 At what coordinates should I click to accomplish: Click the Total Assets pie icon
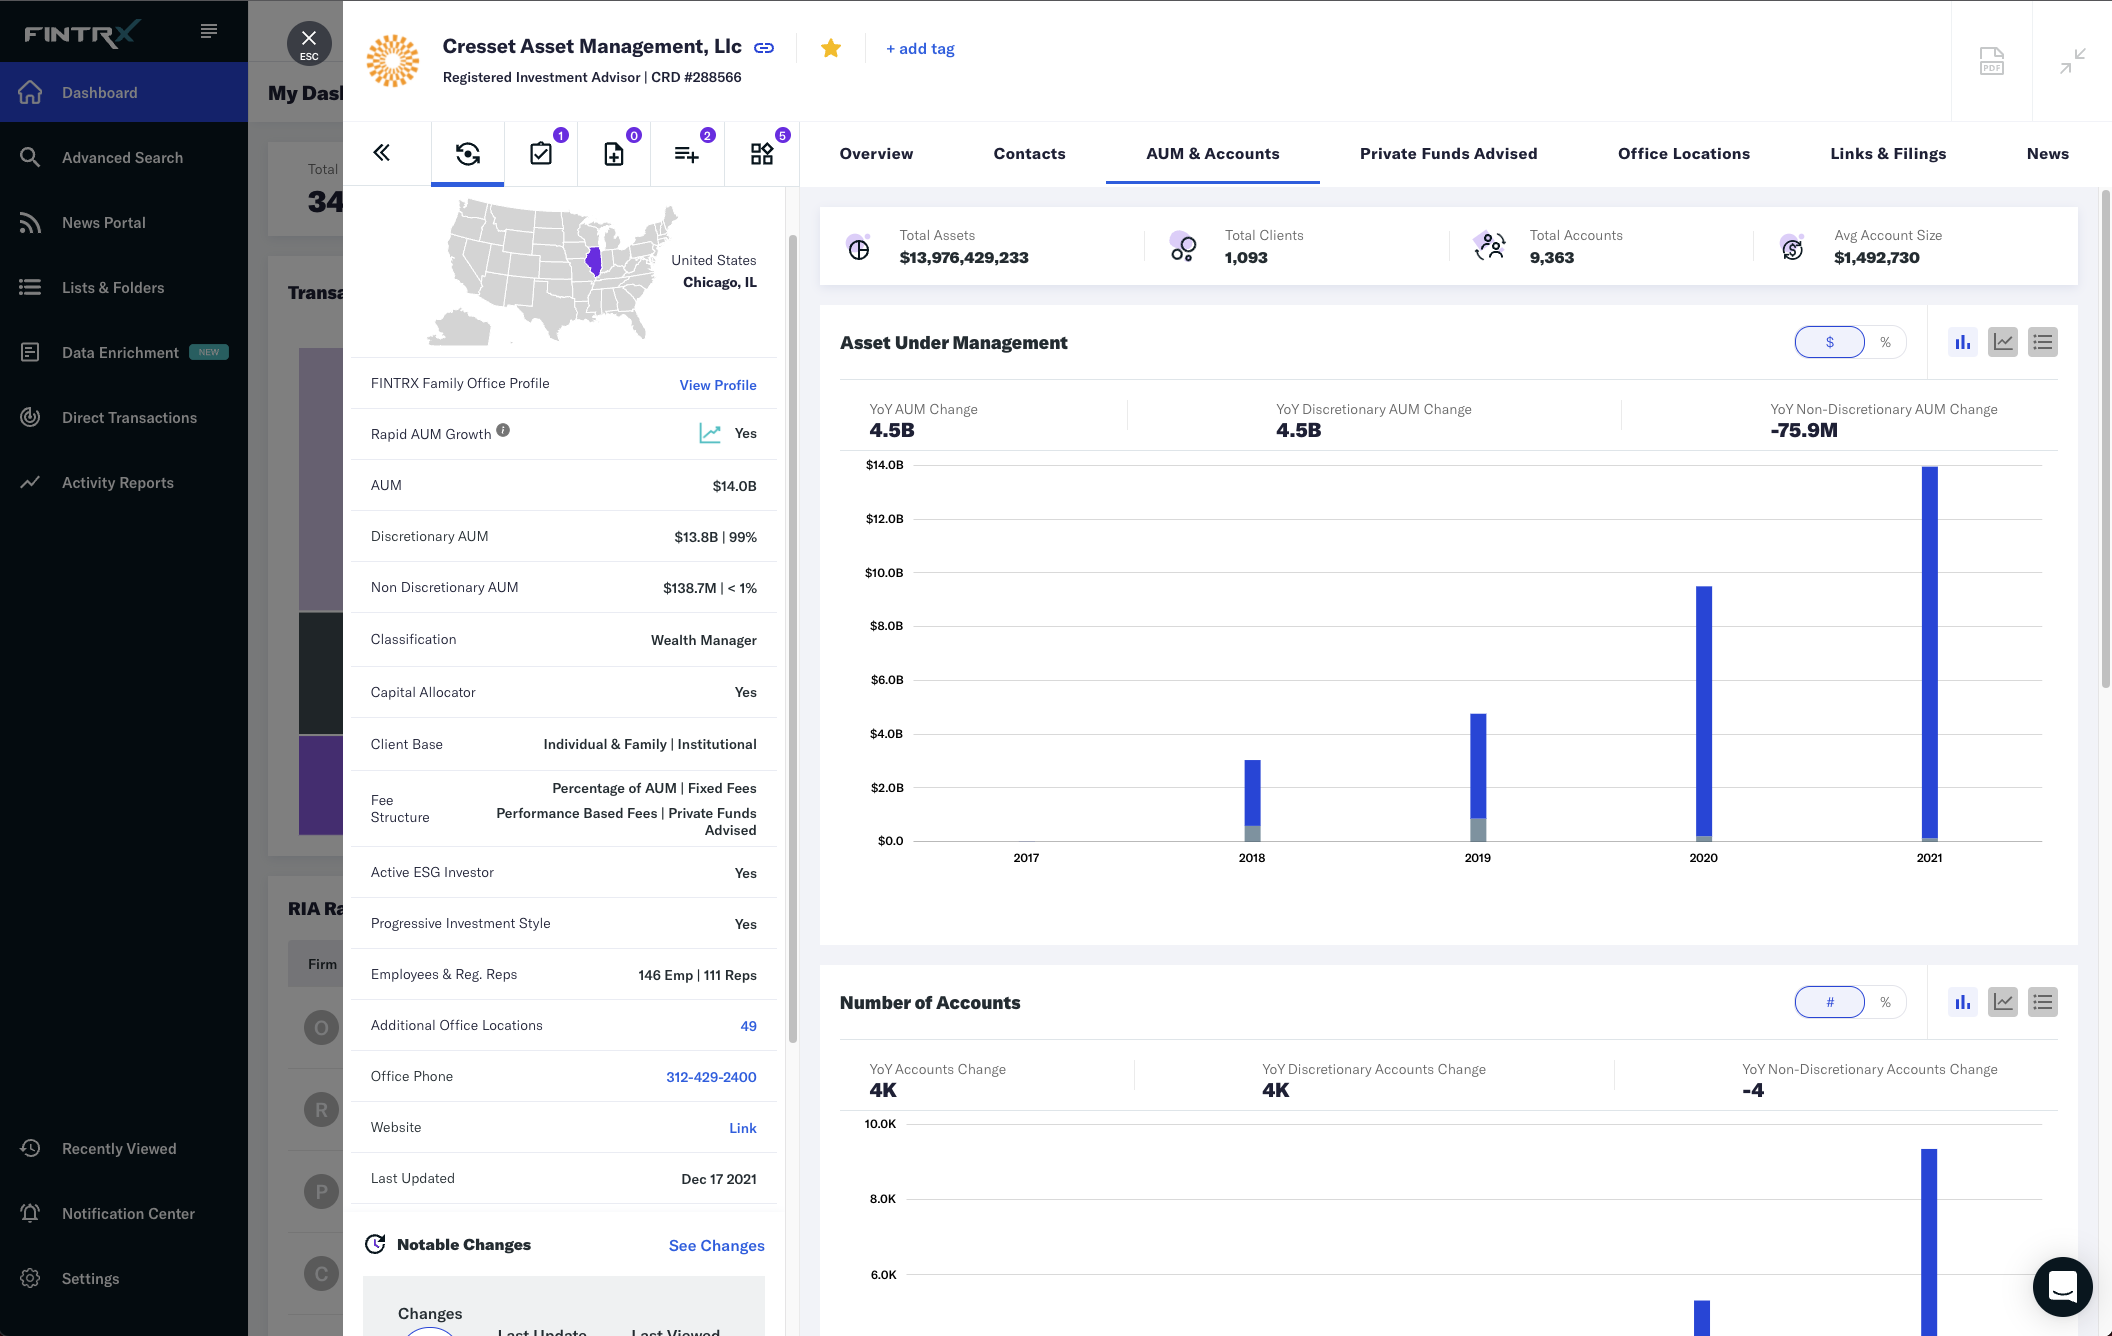[x=858, y=247]
